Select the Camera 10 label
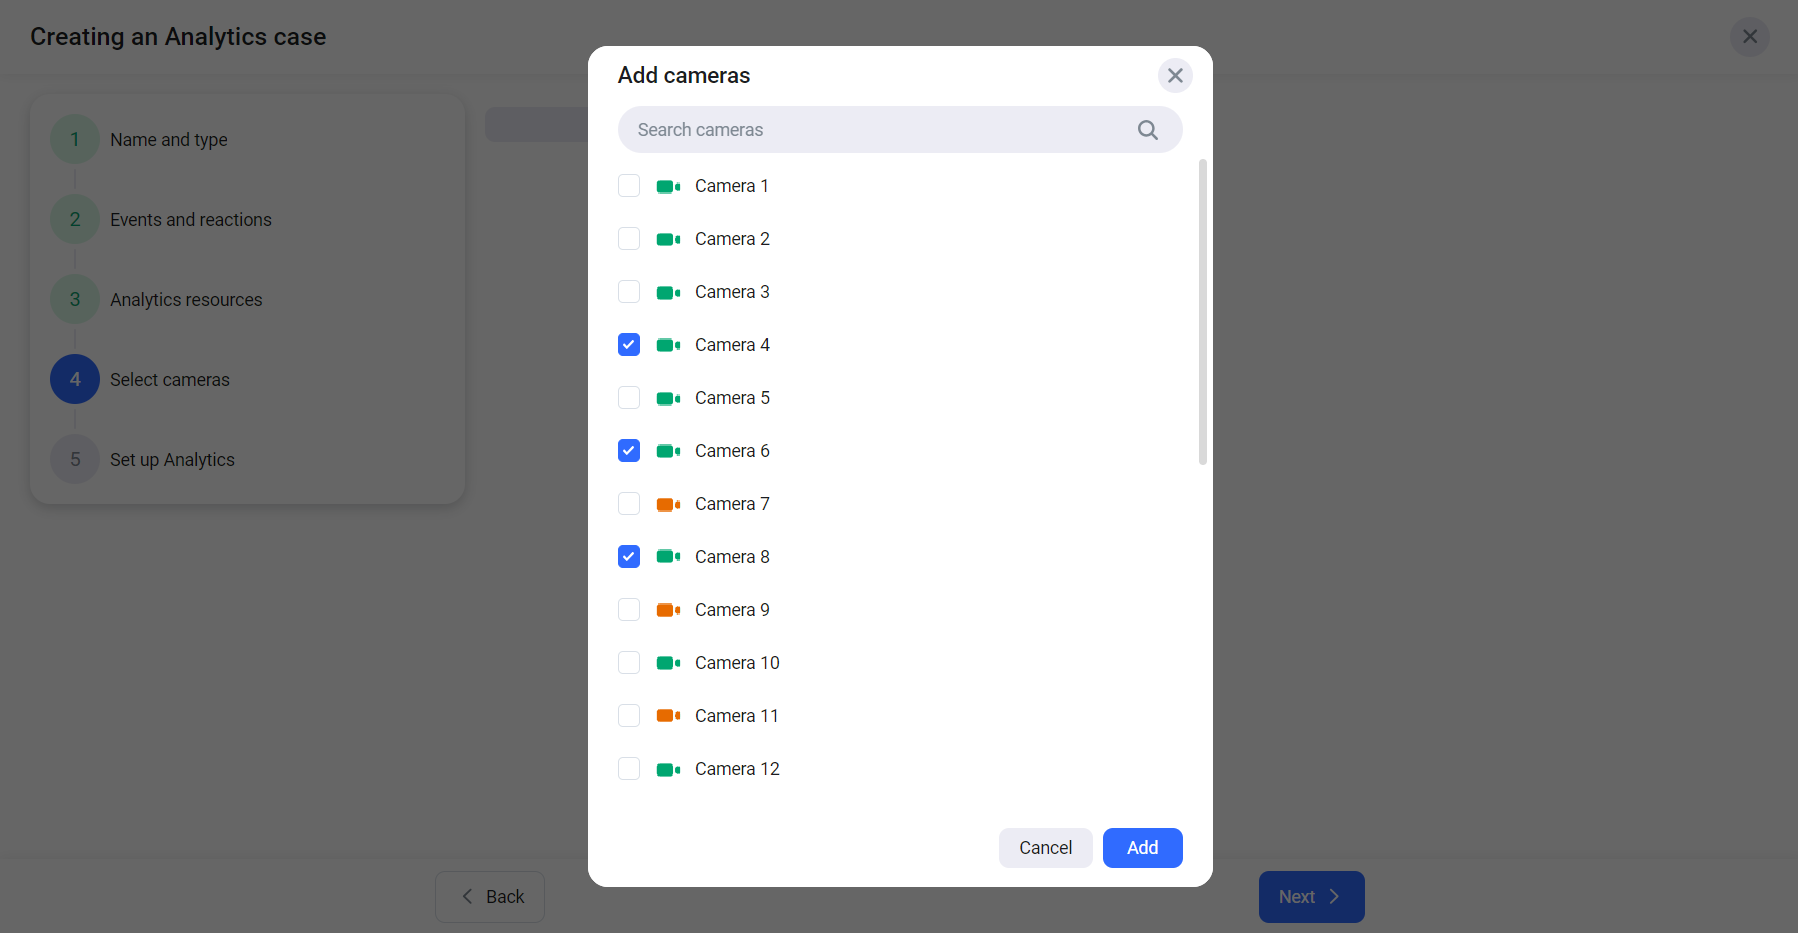Image resolution: width=1798 pixels, height=933 pixels. [737, 663]
